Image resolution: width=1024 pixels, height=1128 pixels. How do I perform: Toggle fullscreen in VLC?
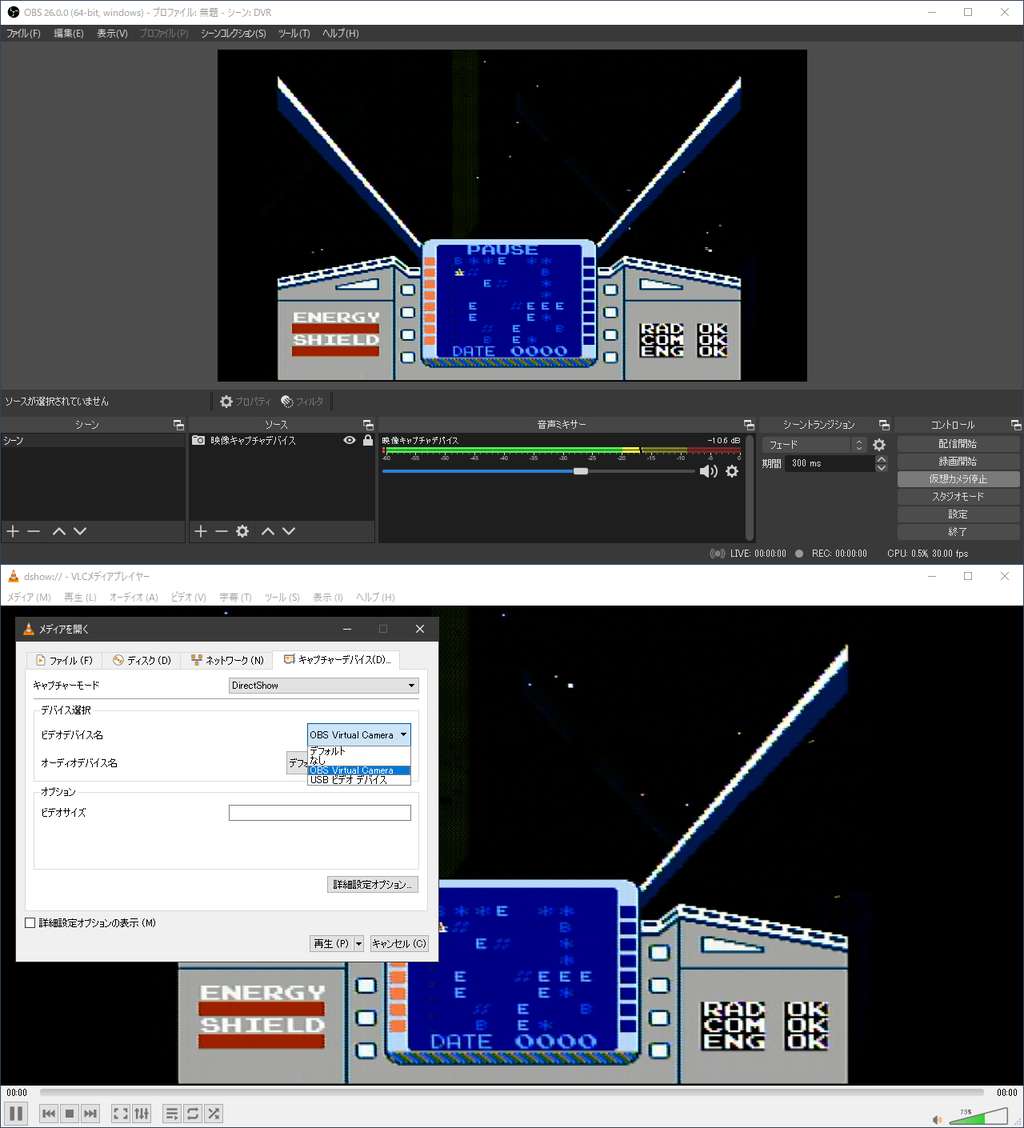[121, 1114]
